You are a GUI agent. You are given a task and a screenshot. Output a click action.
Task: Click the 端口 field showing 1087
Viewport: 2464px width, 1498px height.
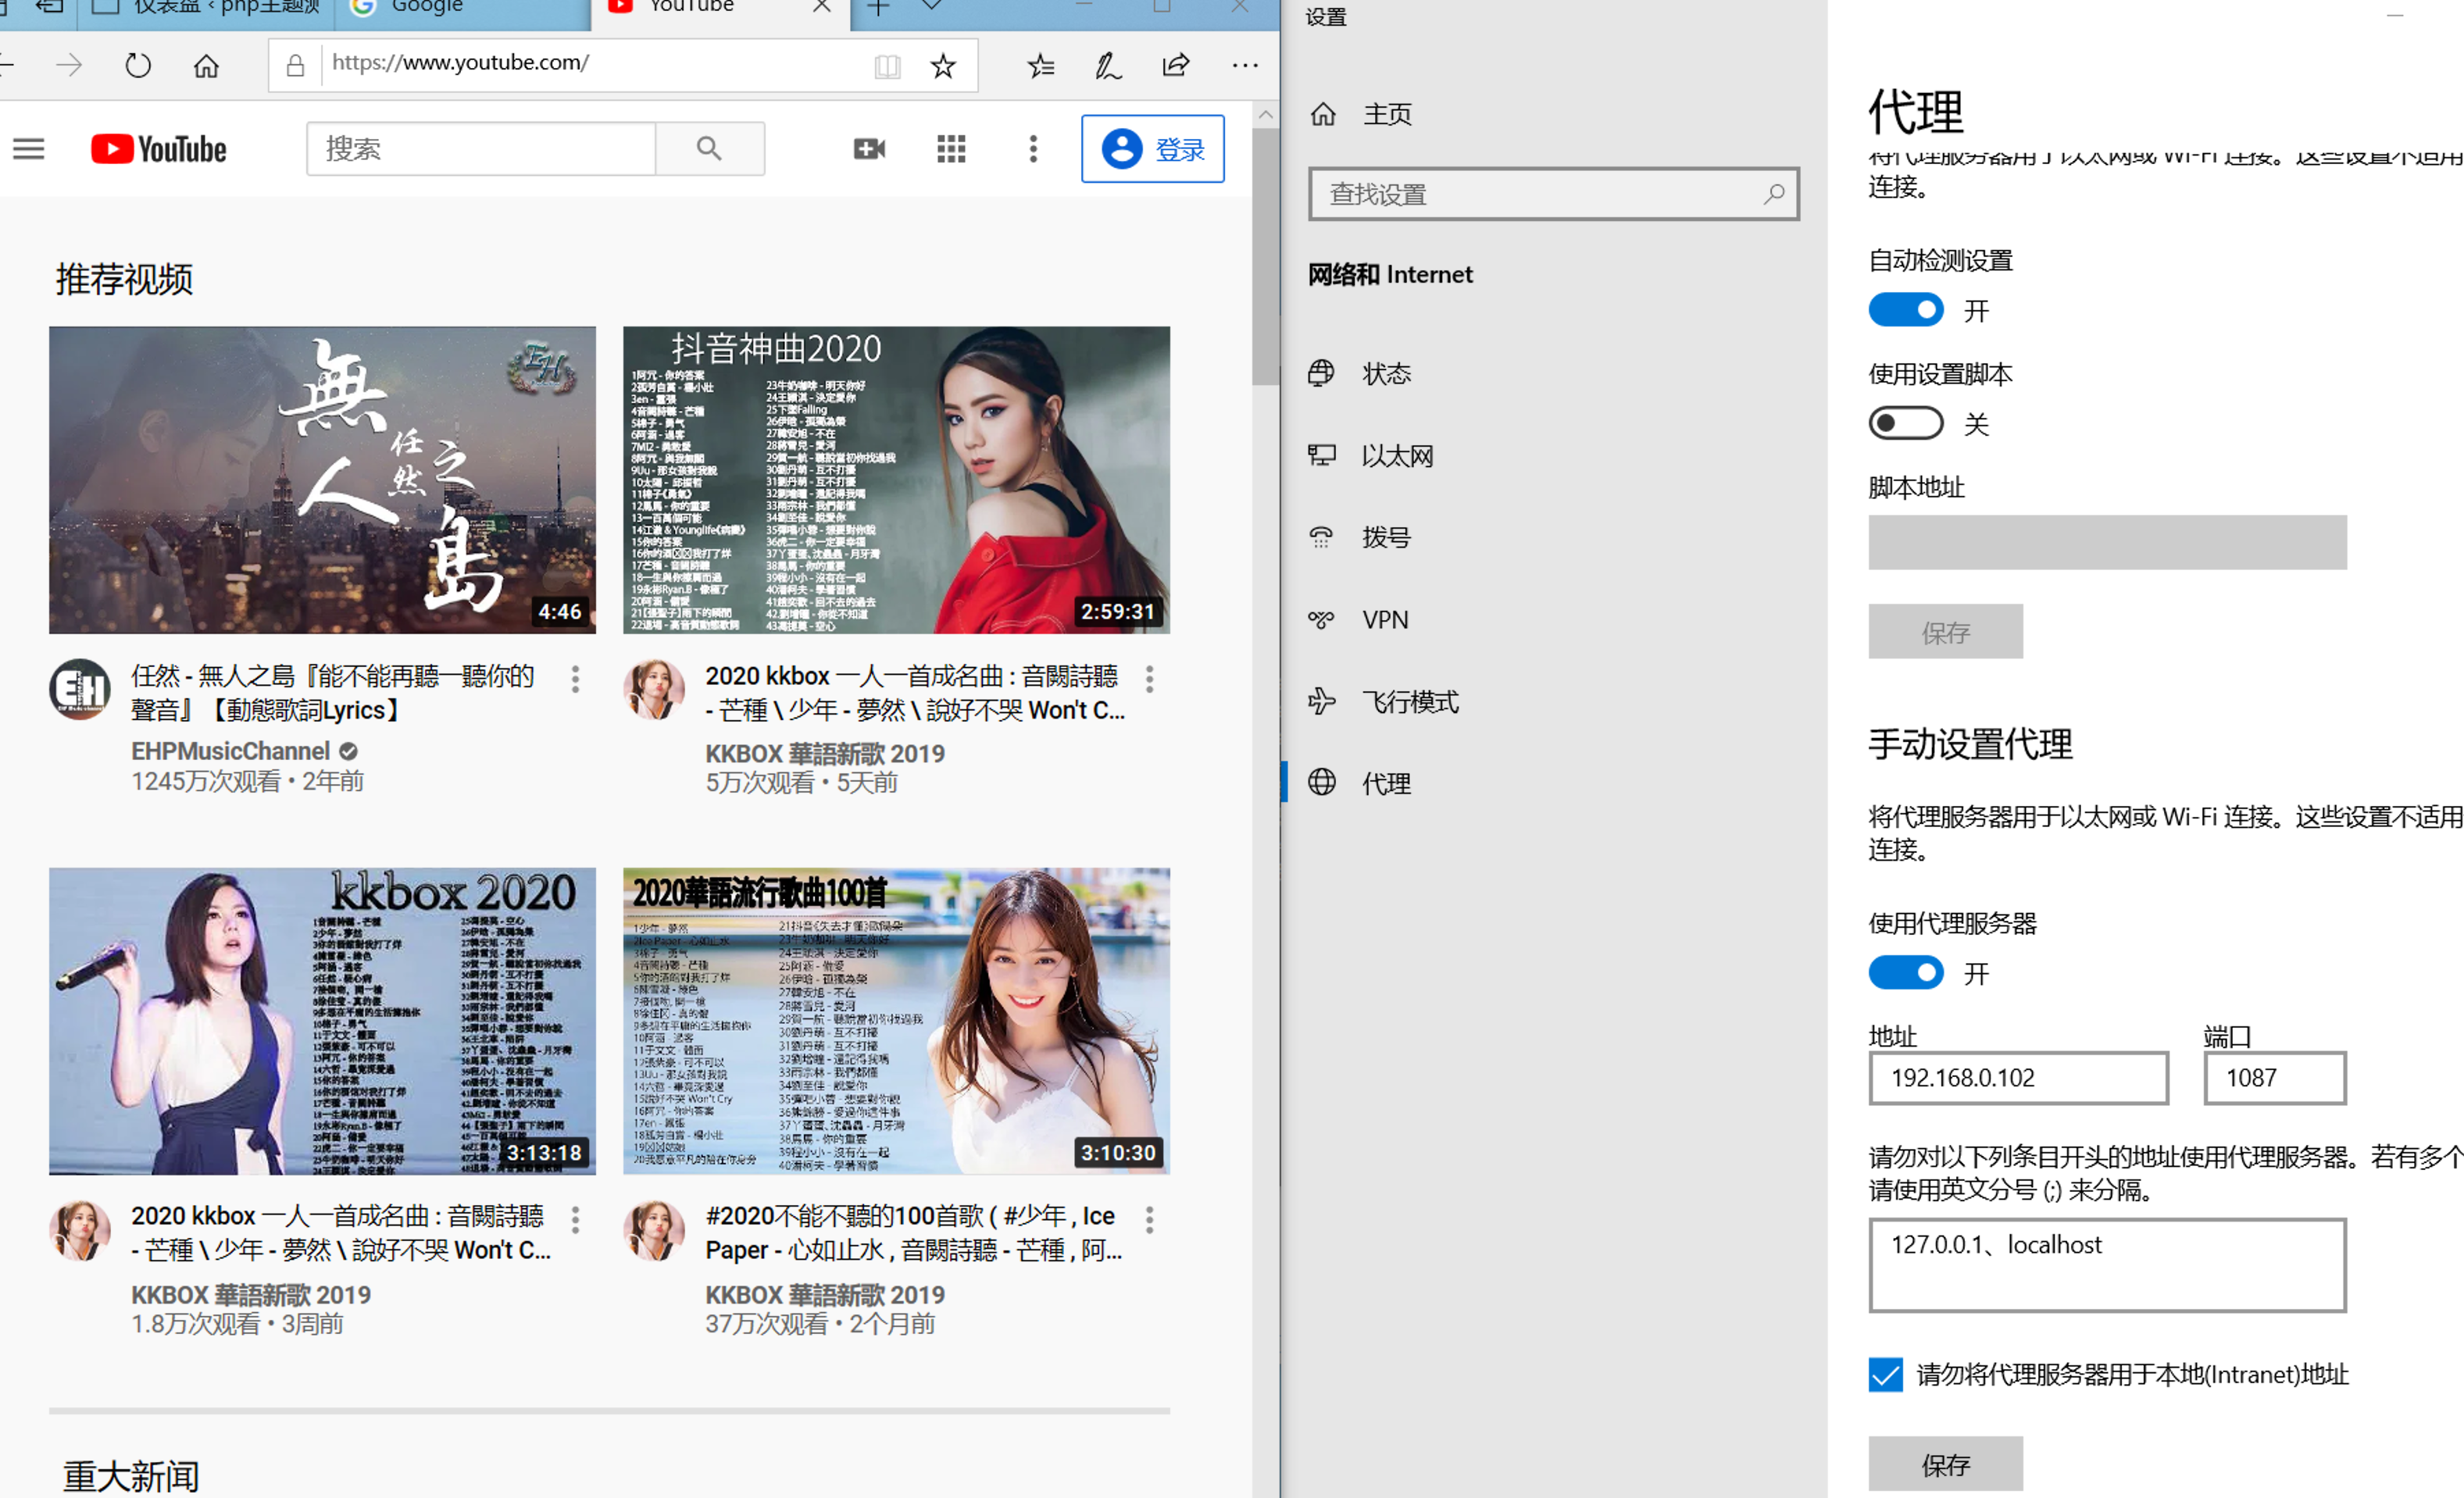(2274, 1078)
